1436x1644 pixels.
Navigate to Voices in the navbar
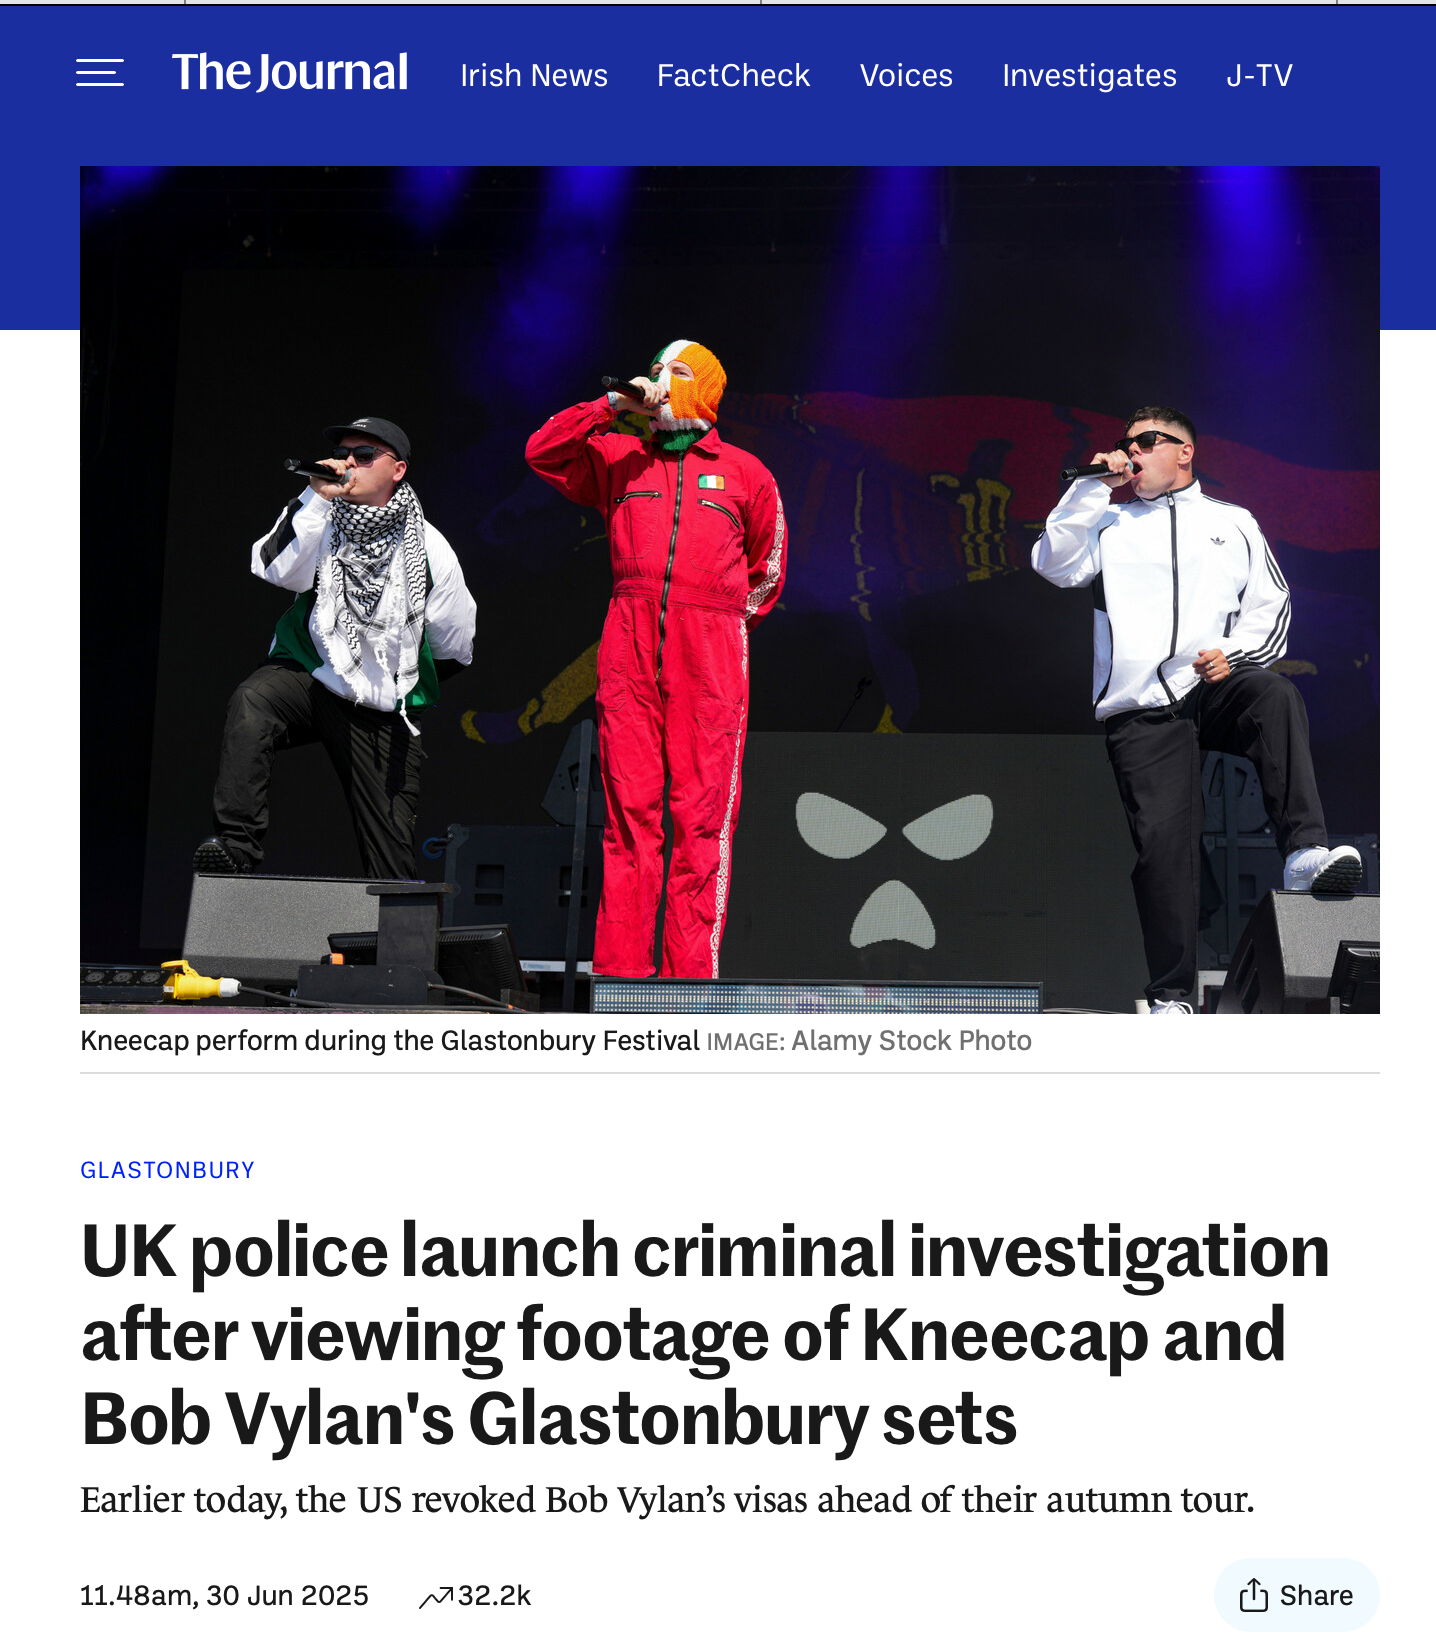(x=906, y=75)
